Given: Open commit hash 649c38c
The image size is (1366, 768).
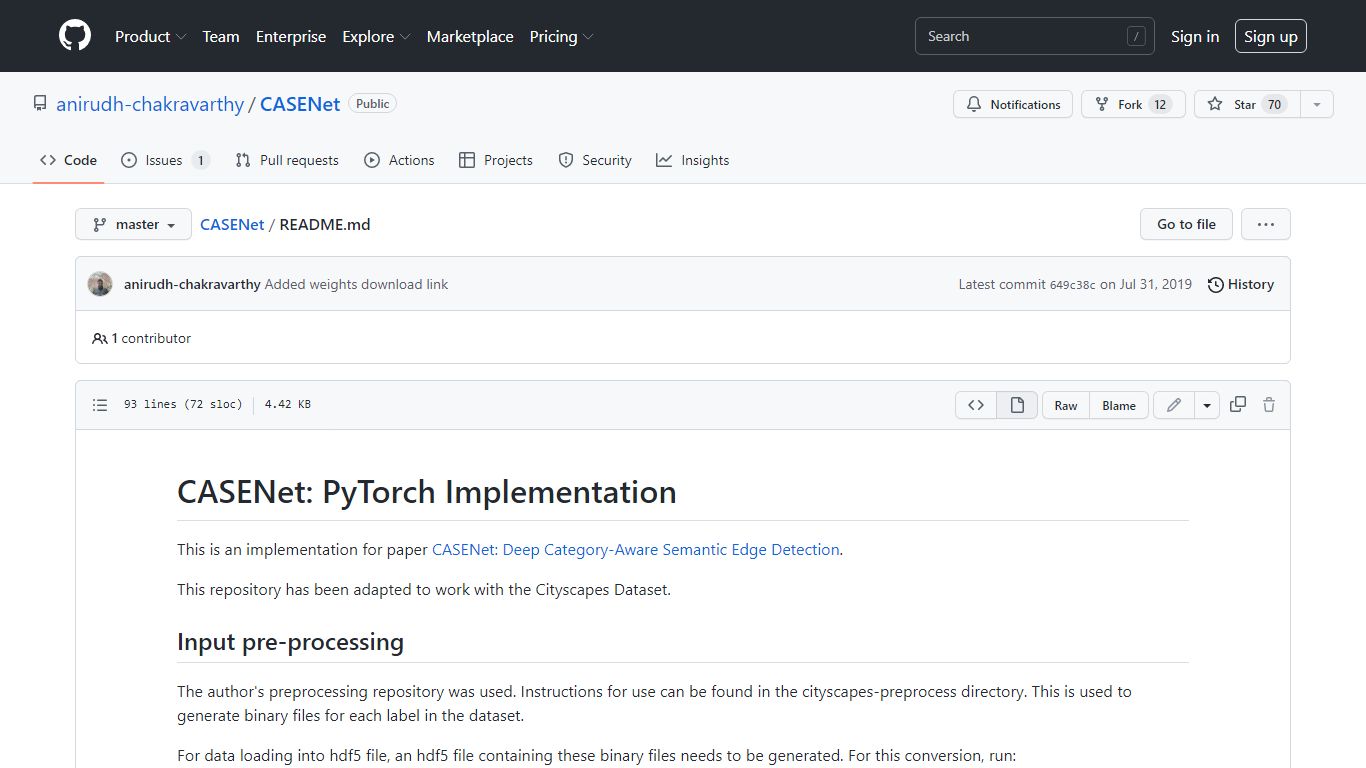Looking at the screenshot, I should tap(1072, 285).
